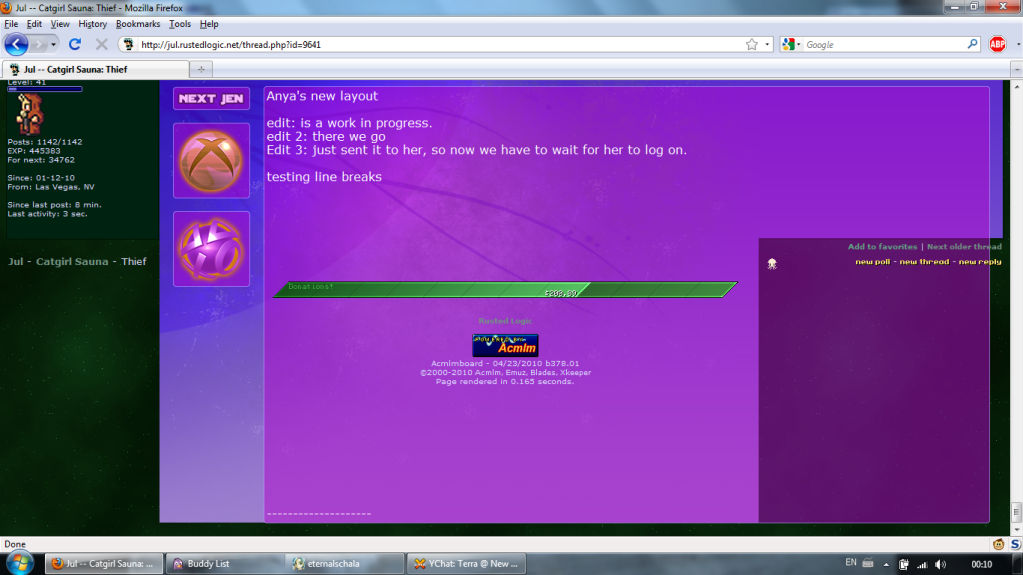Open the Adblock Plus ABP icon
1023x575 pixels.
997,45
